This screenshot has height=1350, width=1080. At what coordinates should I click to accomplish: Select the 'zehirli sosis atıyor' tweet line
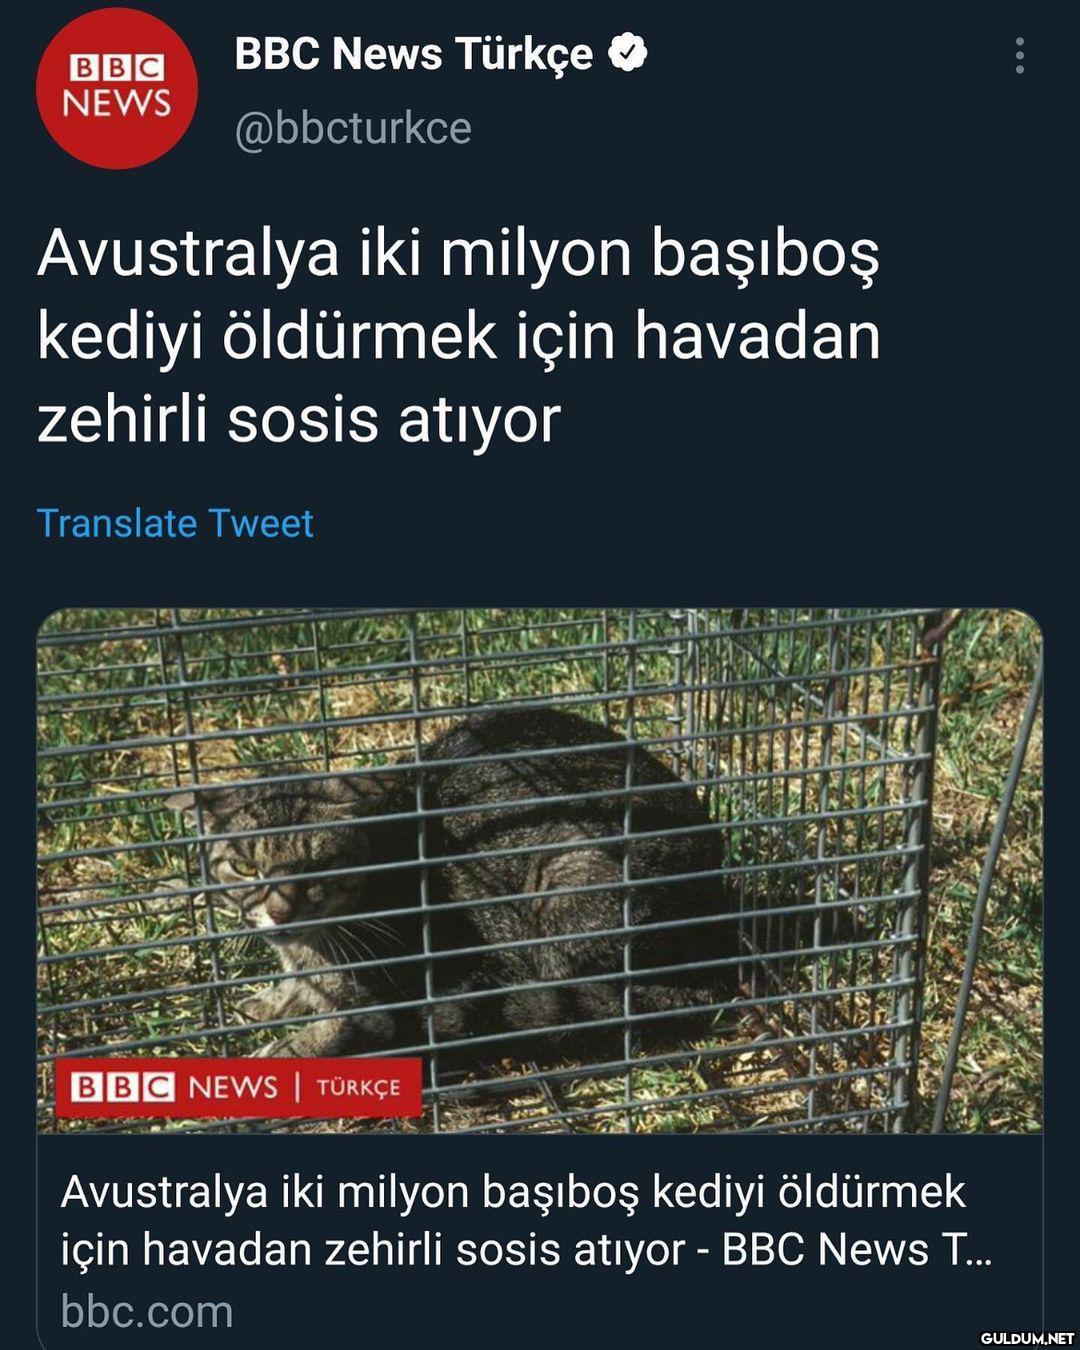299,419
